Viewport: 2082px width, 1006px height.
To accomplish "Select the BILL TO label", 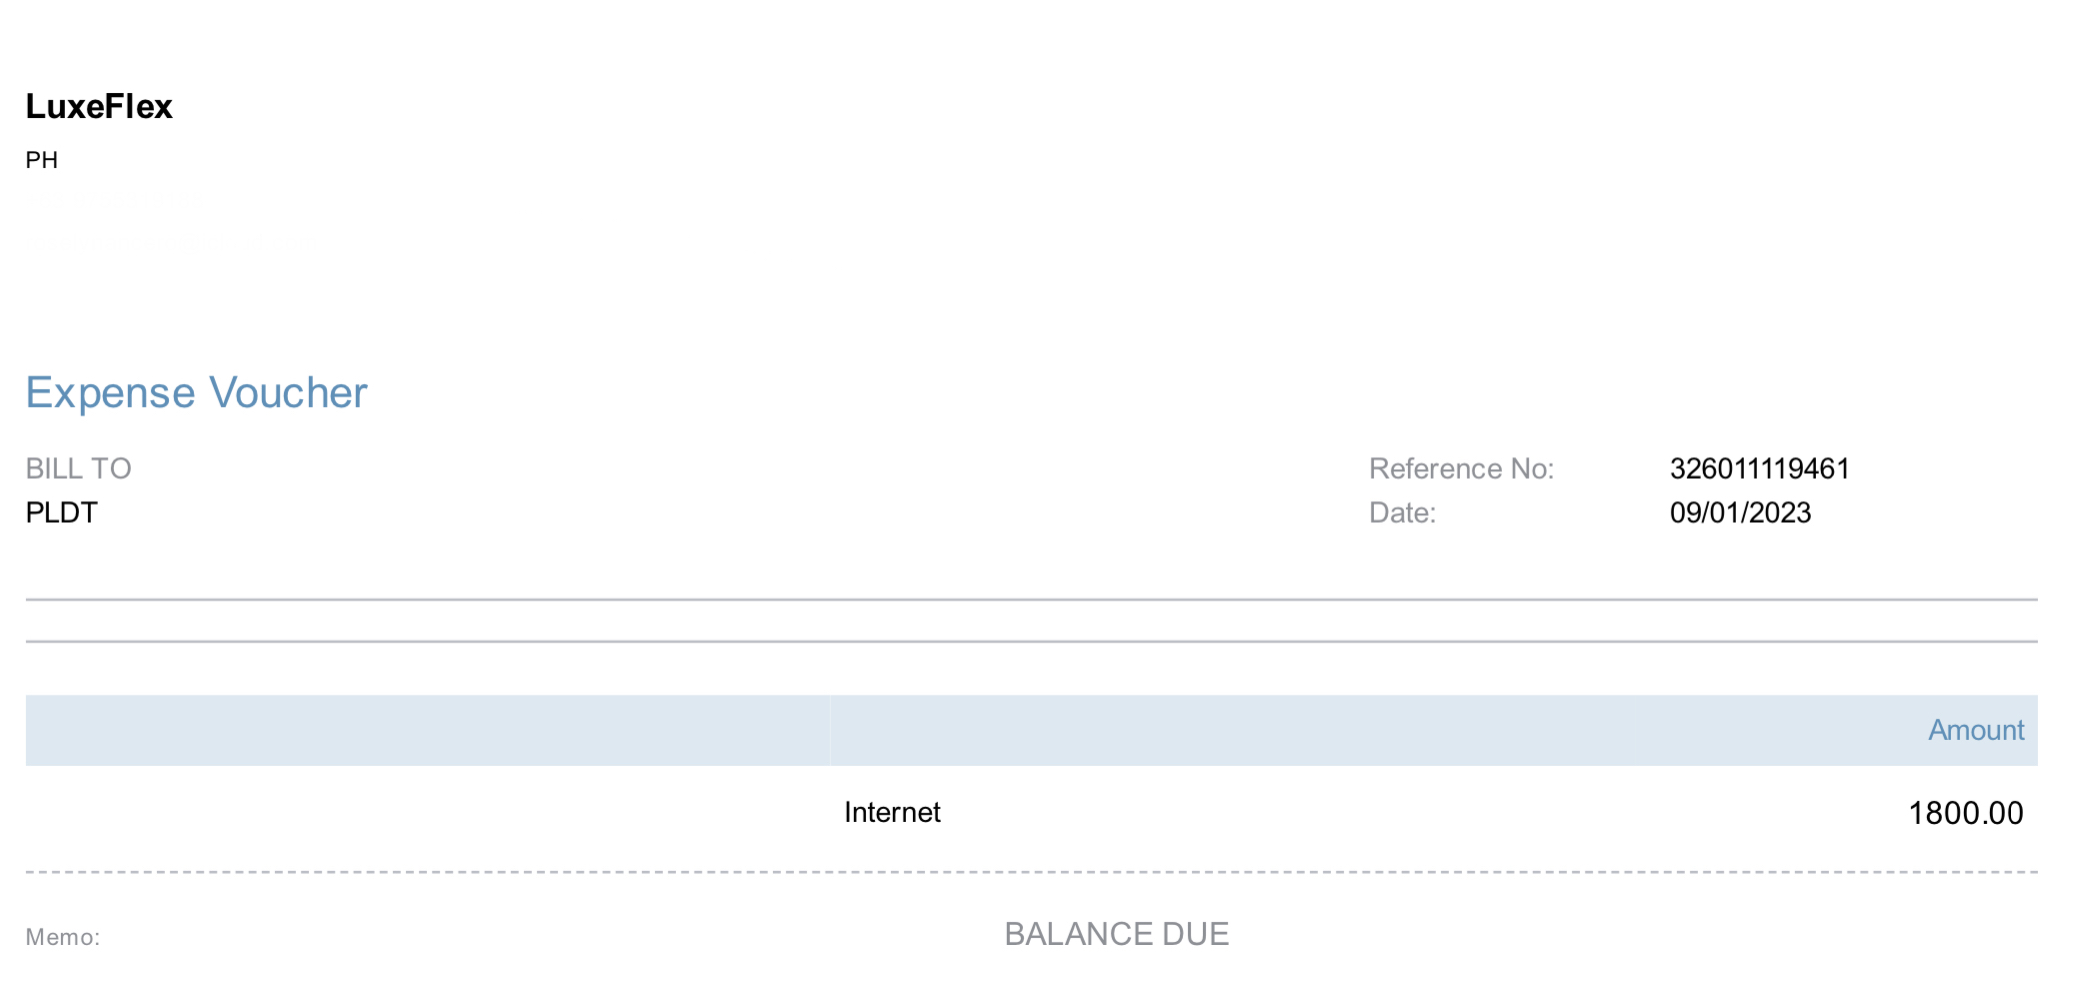I will coord(78,468).
